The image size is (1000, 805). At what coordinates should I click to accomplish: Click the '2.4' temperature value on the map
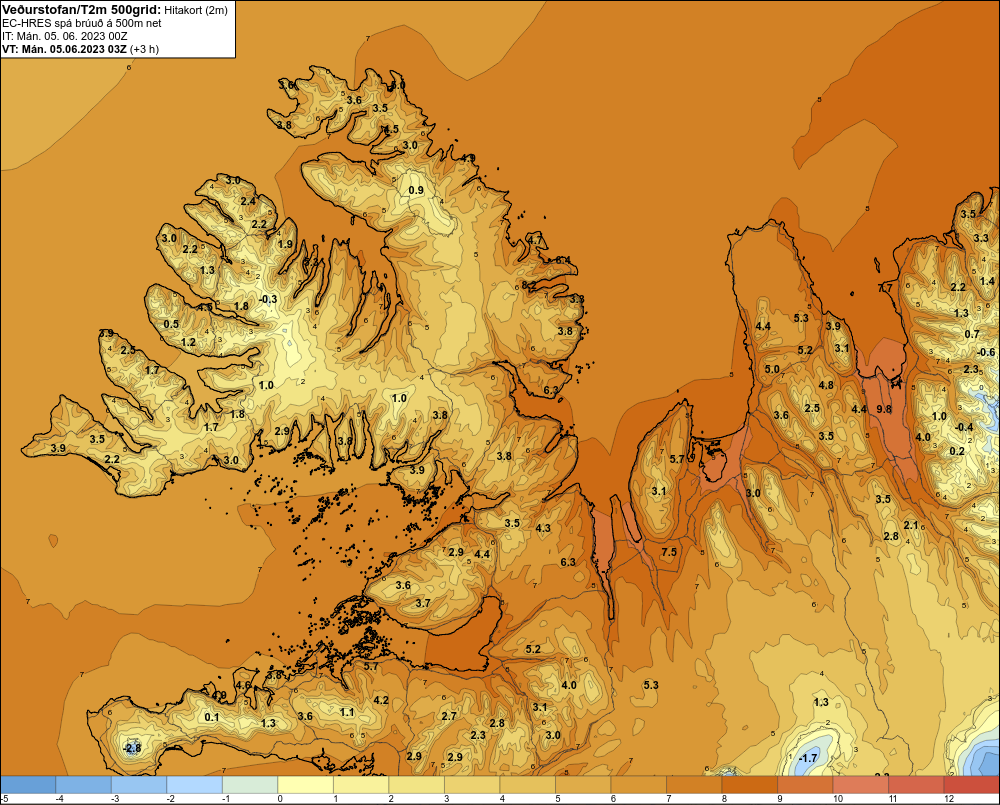tap(248, 201)
